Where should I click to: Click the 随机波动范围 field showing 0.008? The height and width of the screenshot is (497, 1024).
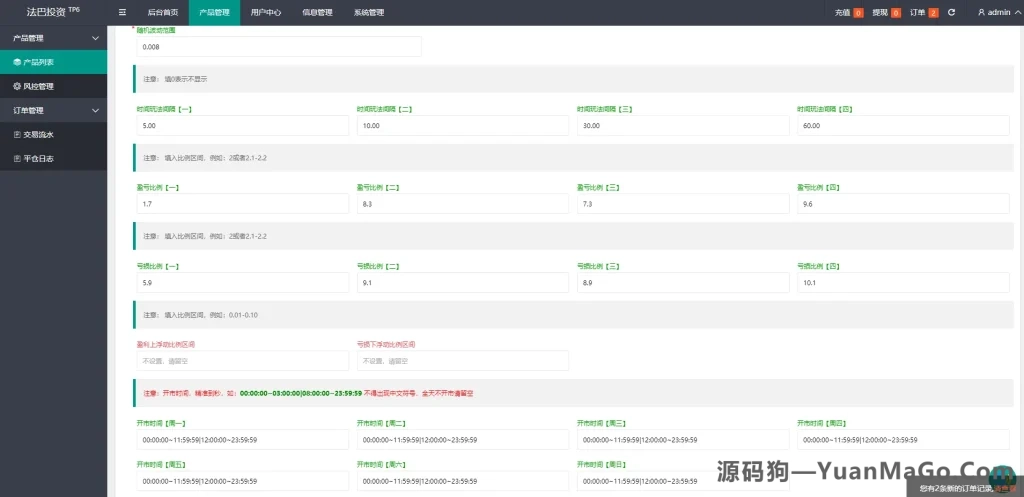[x=278, y=47]
